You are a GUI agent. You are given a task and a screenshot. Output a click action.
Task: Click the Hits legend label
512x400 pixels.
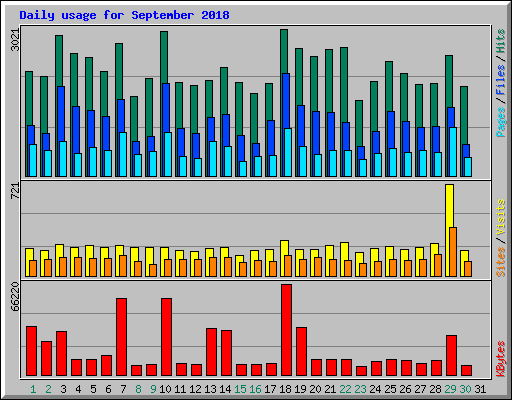click(501, 41)
